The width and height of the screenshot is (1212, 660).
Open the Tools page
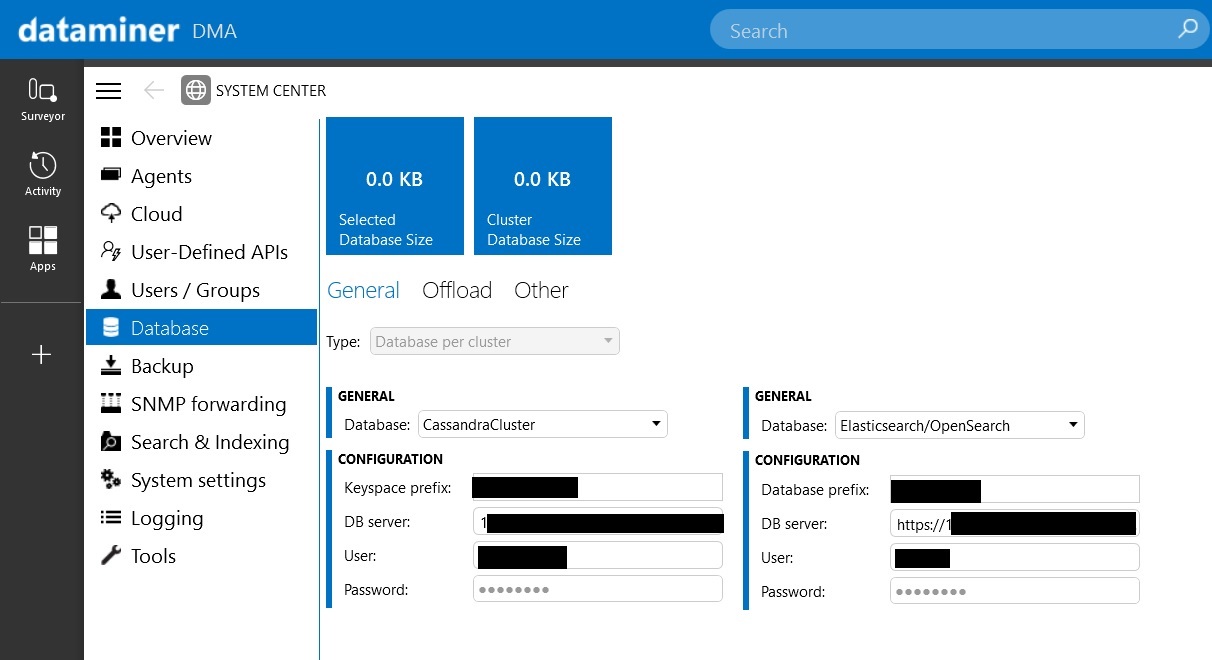[x=201, y=556]
